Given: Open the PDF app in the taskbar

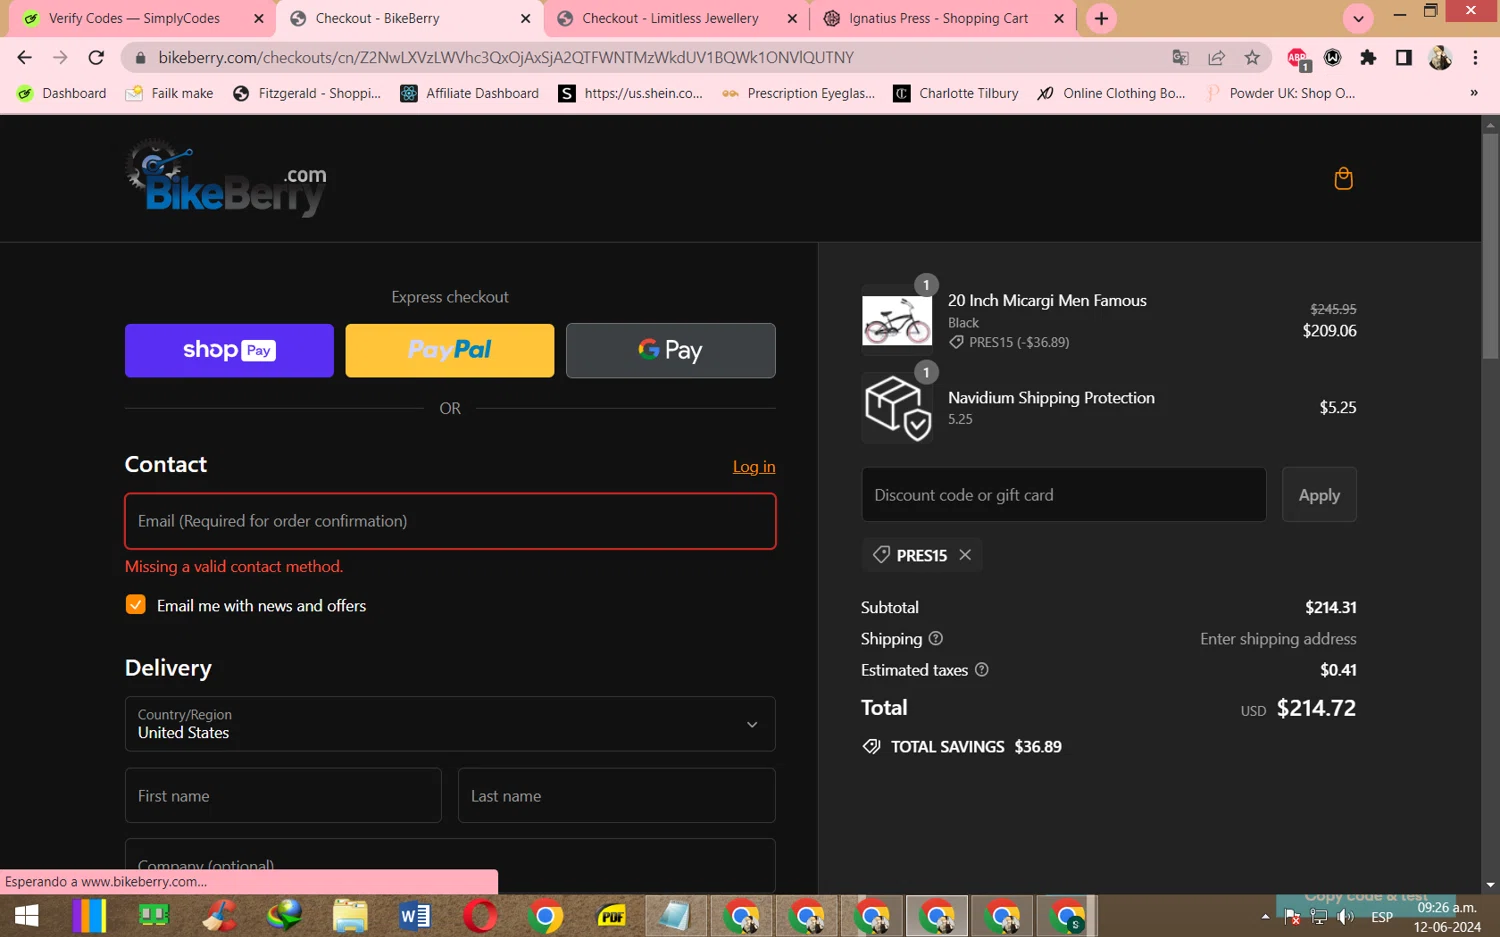Looking at the screenshot, I should pos(611,916).
